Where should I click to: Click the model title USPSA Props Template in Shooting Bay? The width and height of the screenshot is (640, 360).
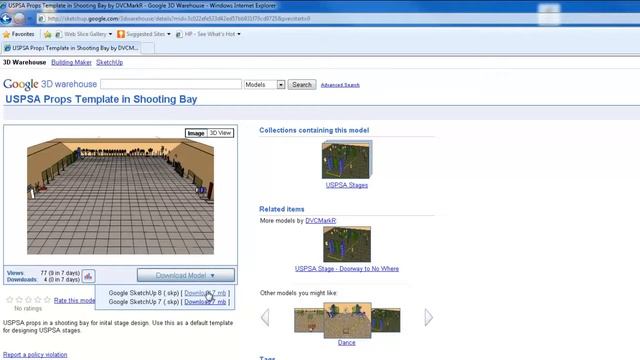[101, 99]
